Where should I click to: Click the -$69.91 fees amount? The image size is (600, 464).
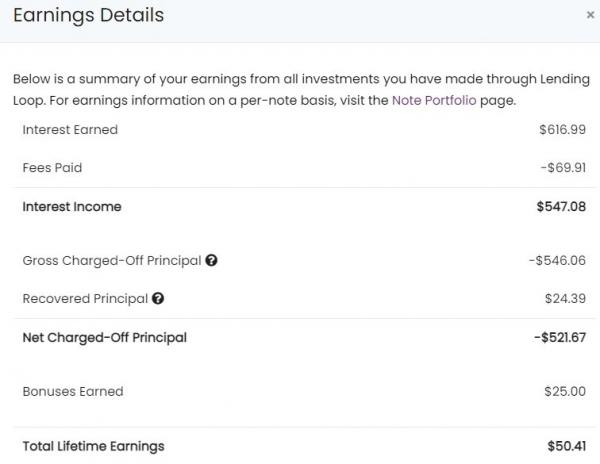tap(561, 168)
